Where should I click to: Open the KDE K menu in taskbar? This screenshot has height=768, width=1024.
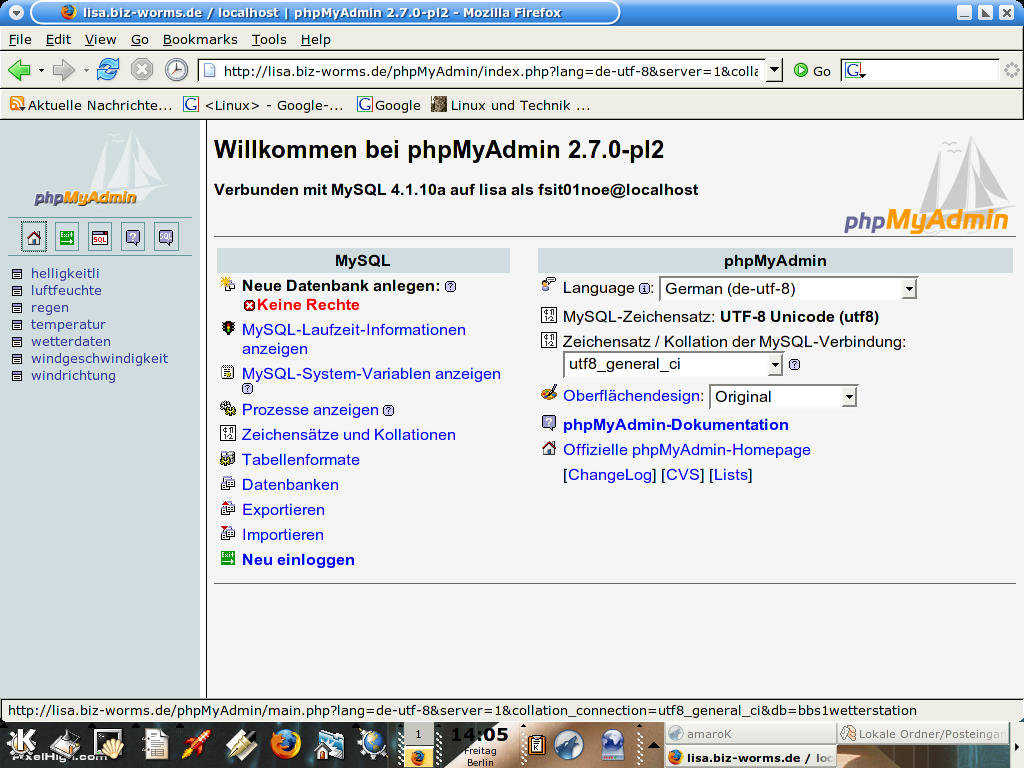point(23,743)
